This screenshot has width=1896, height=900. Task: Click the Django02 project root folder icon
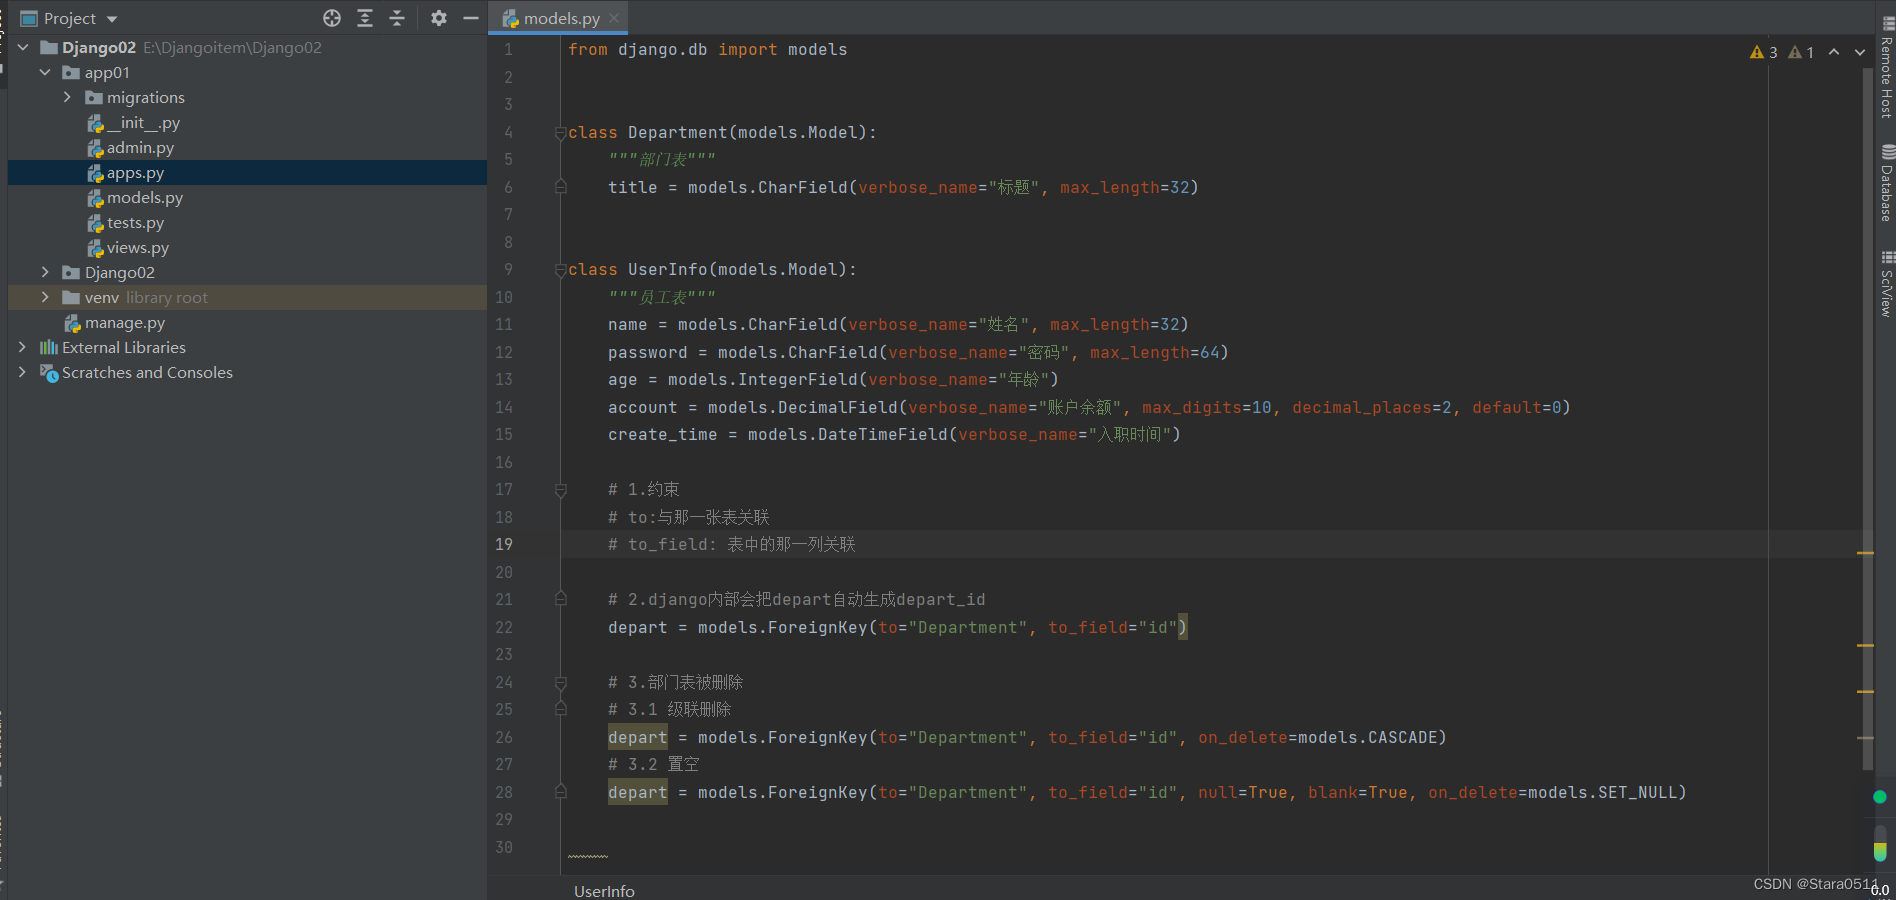[48, 47]
